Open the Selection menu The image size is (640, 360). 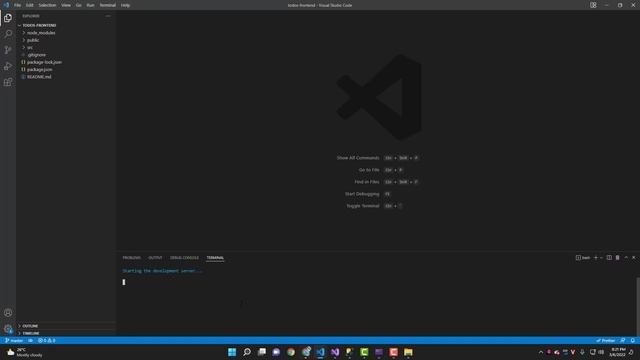pos(47,5)
